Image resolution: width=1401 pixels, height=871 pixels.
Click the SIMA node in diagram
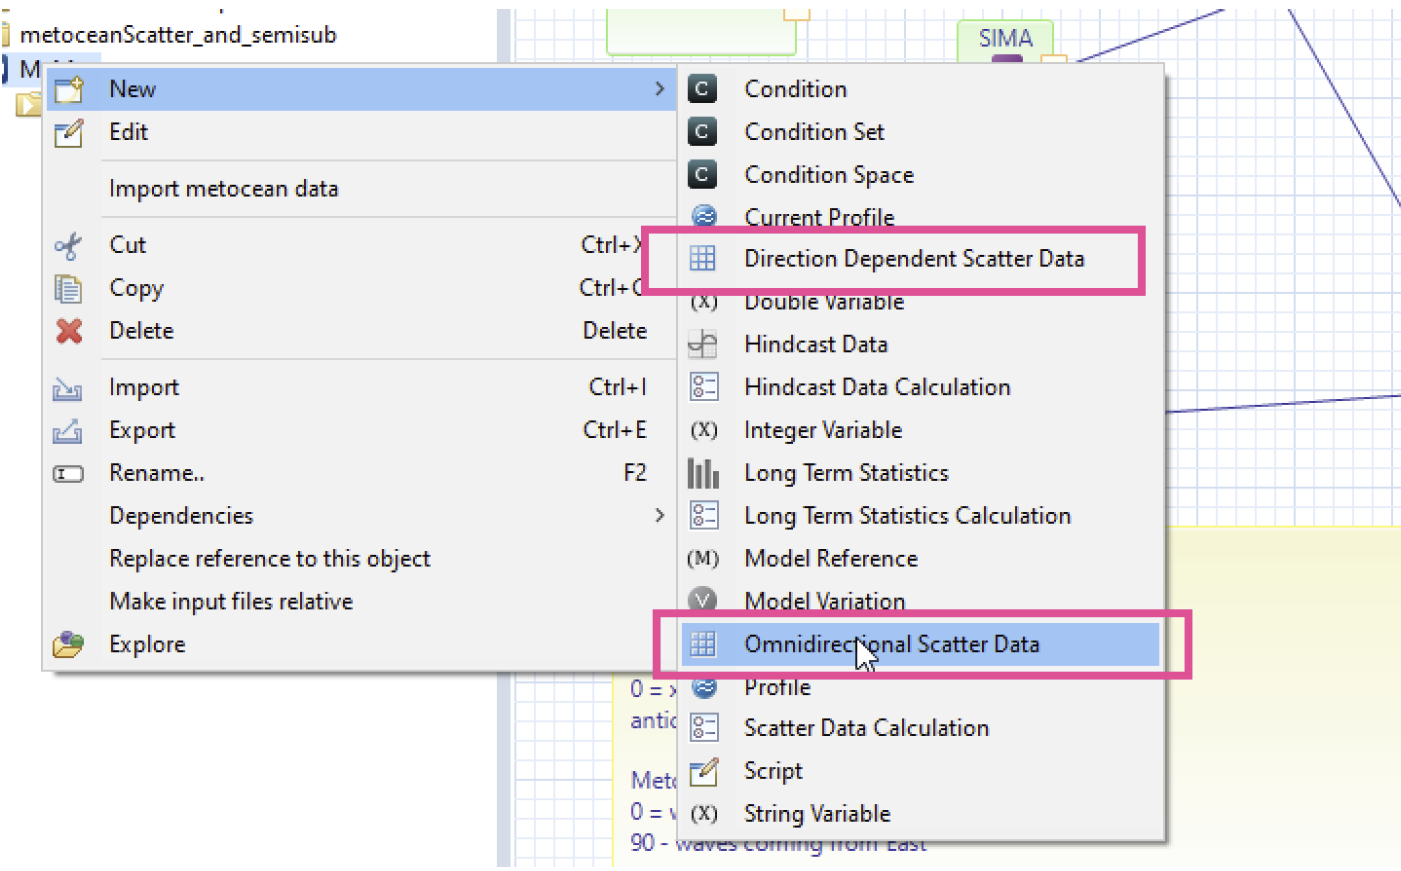tap(1005, 39)
